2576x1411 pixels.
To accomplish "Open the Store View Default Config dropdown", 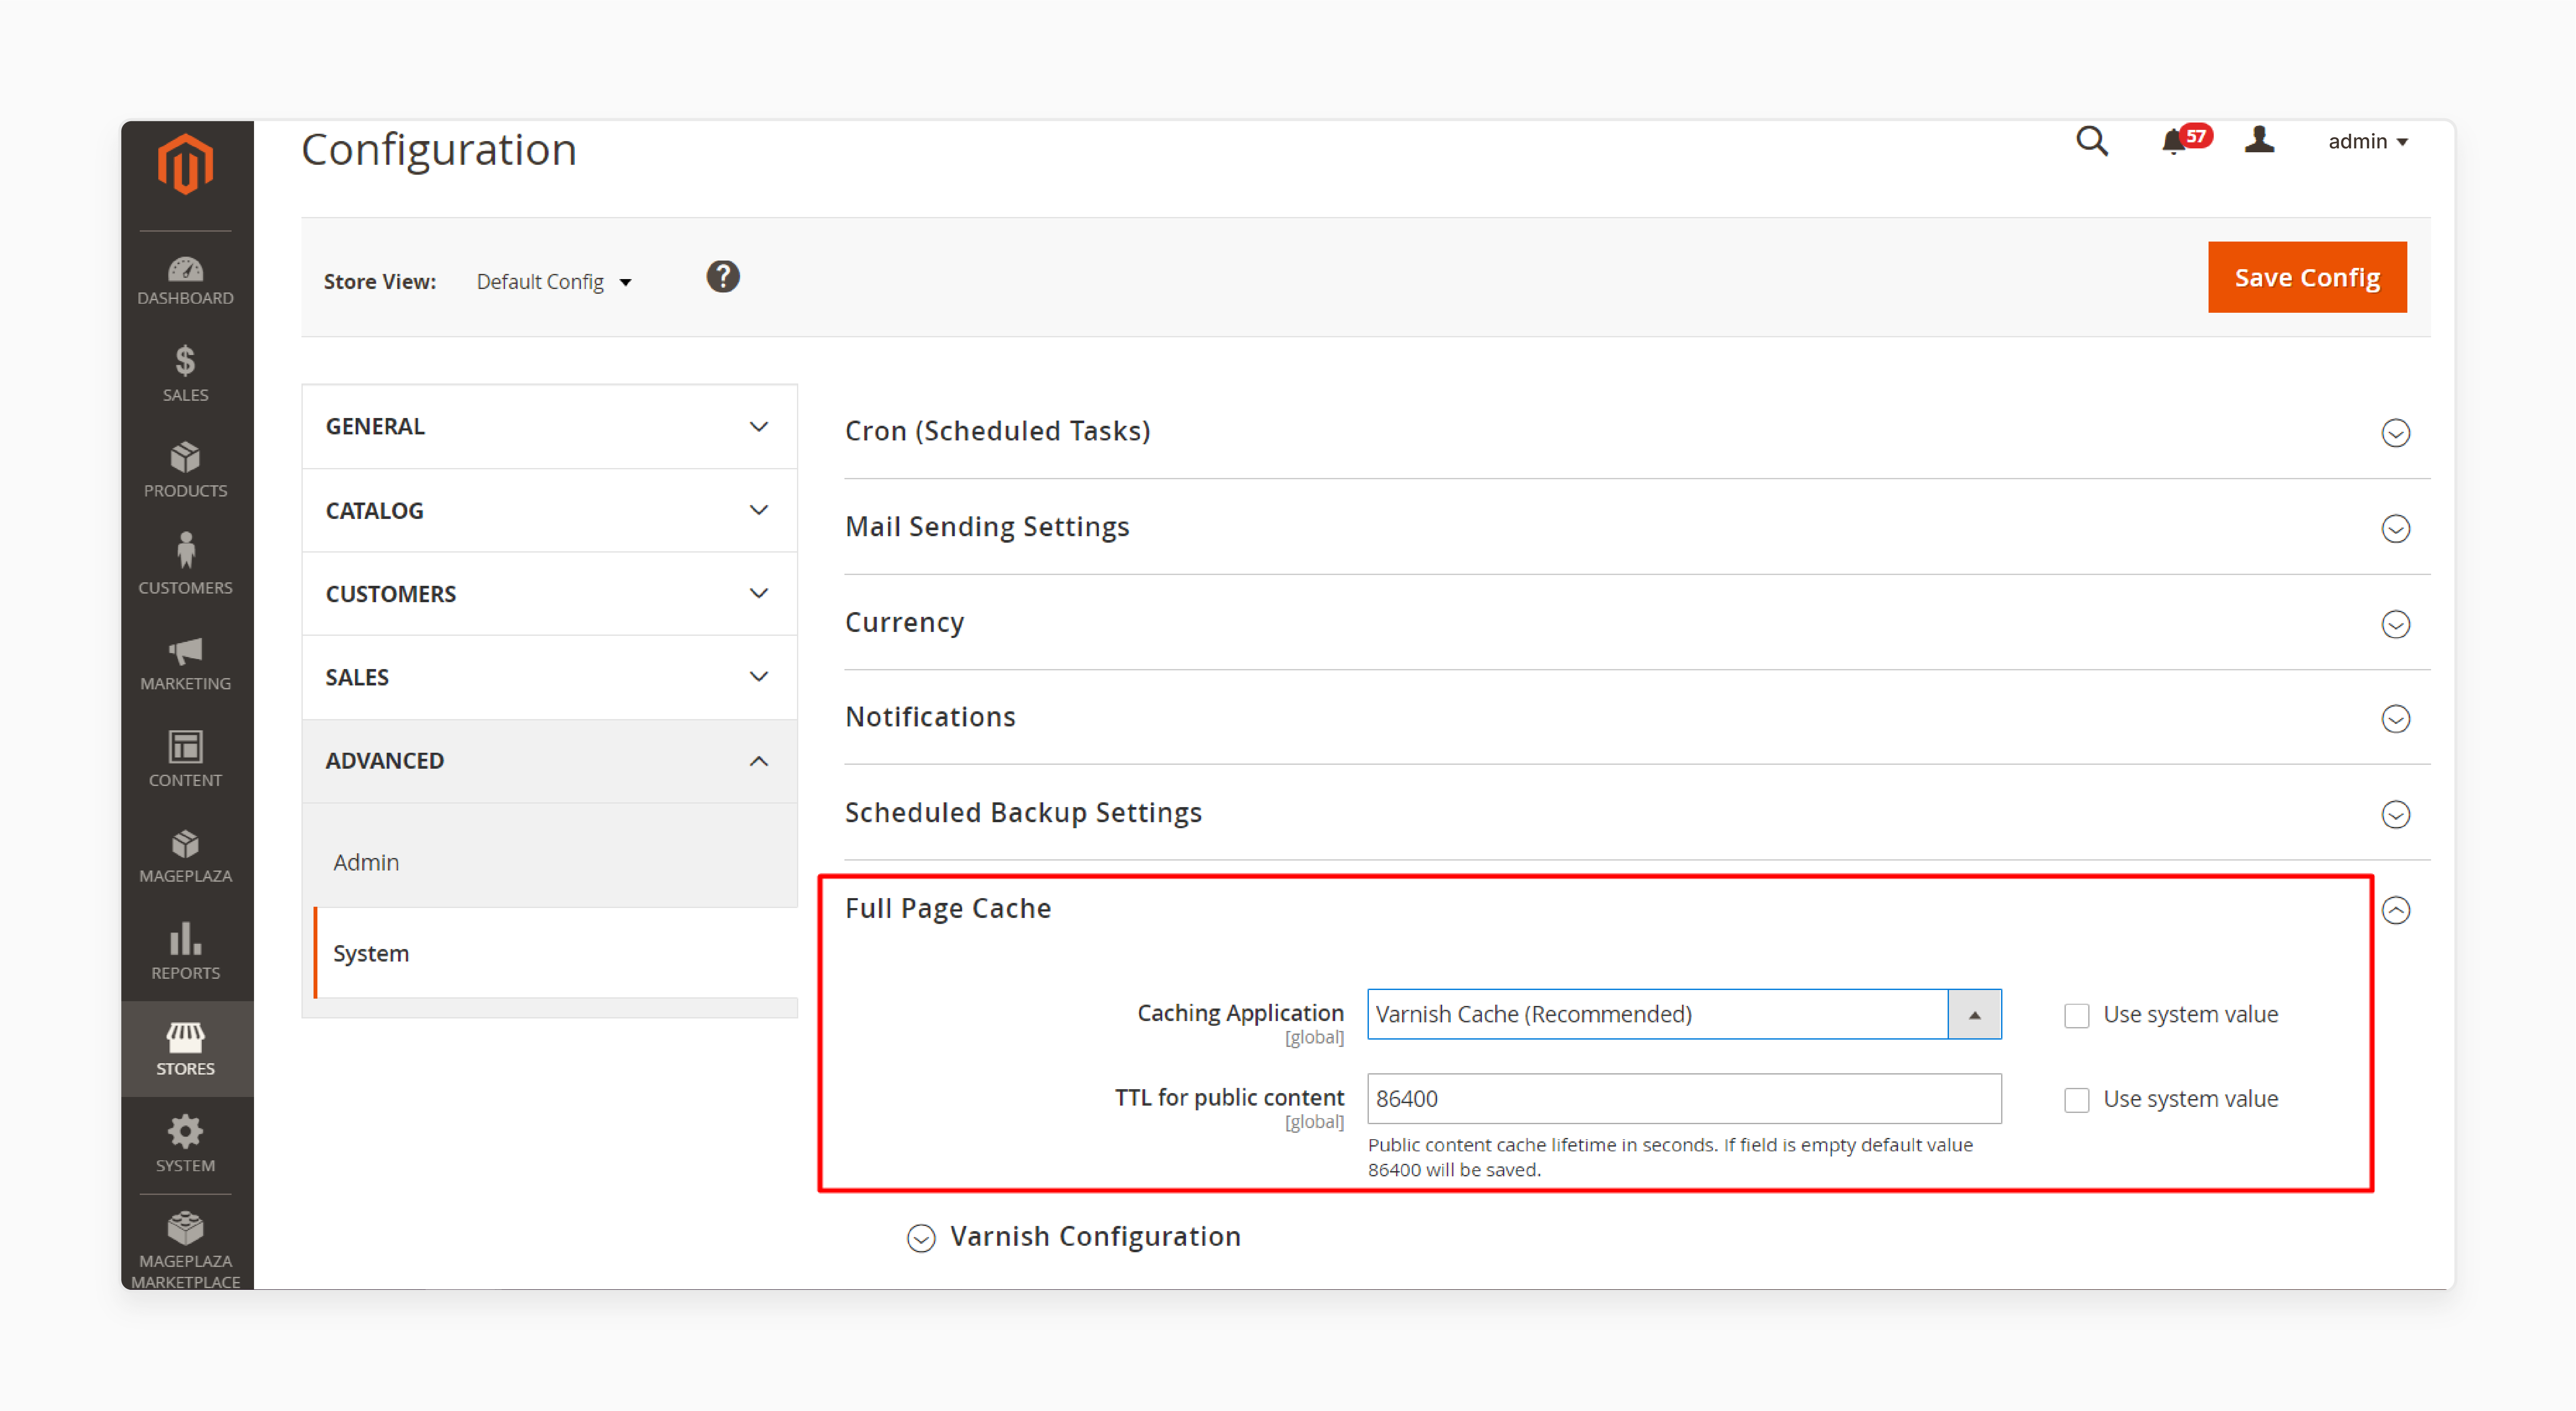I will (x=554, y=282).
